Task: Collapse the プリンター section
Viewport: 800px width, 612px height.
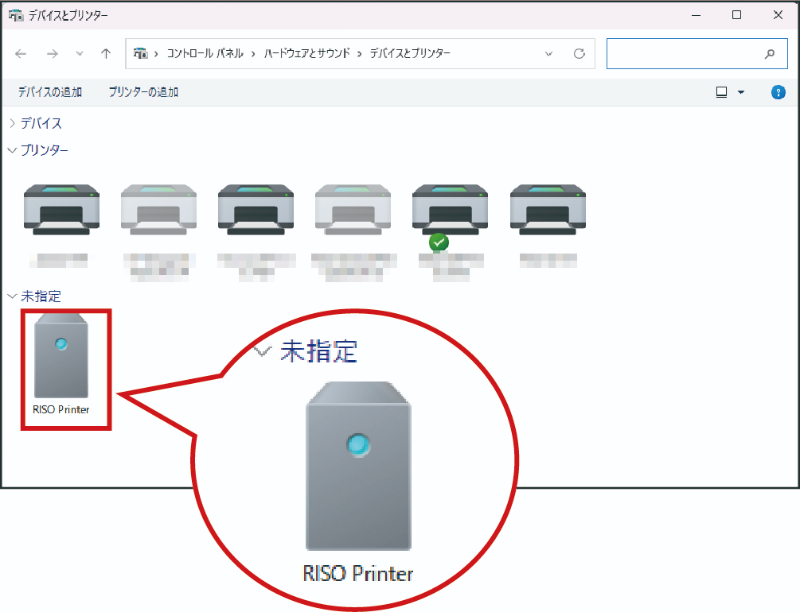Action: click(x=12, y=150)
